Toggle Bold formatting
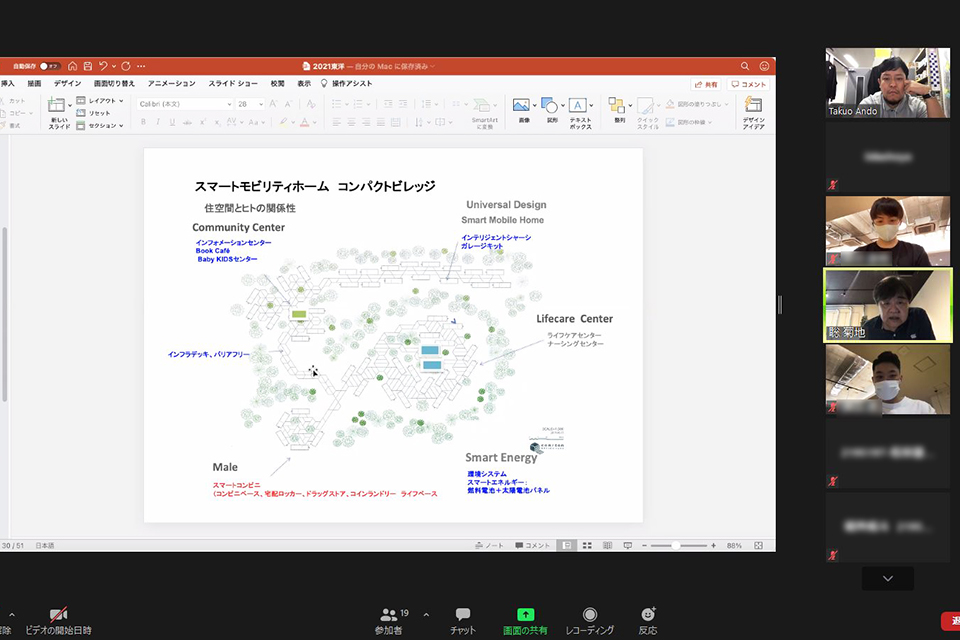Image resolution: width=960 pixels, height=640 pixels. (143, 122)
